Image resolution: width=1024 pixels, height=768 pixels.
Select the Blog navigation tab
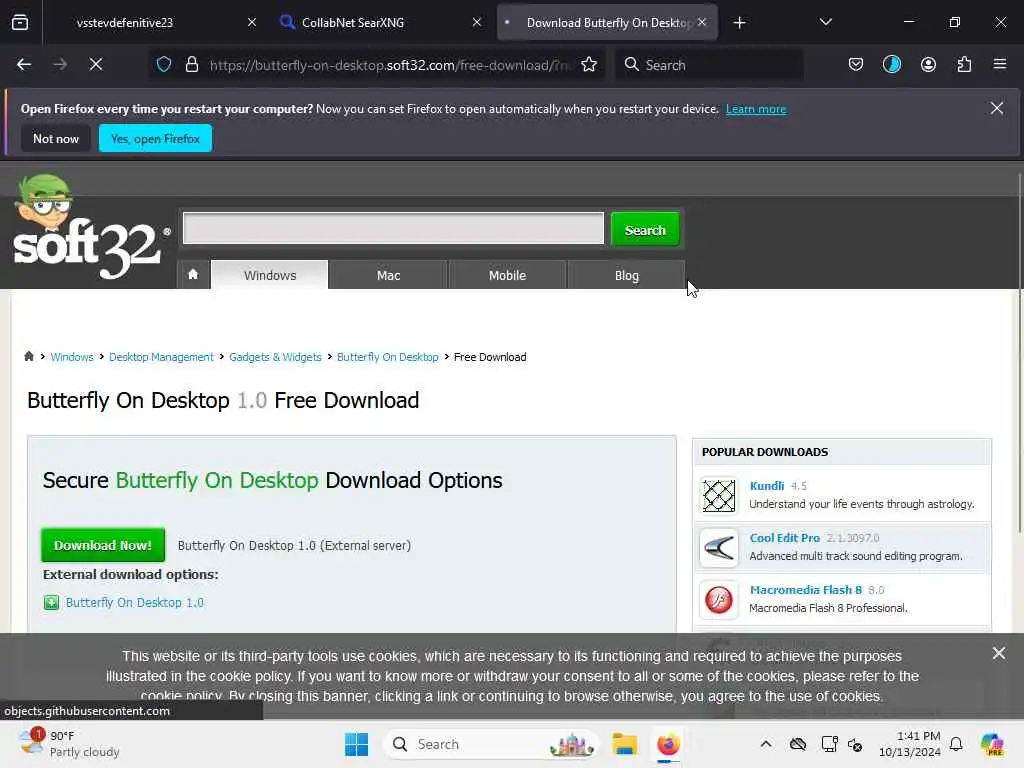627,275
